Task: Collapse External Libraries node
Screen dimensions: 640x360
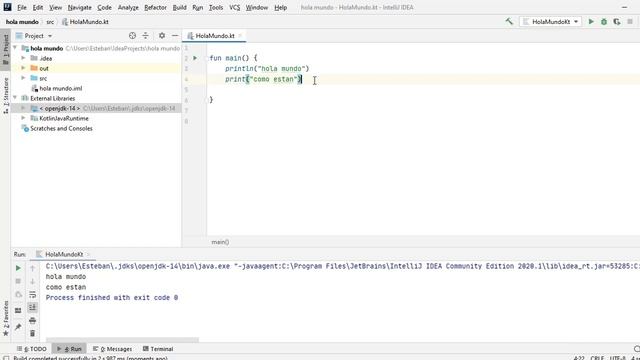Action: pos(15,98)
